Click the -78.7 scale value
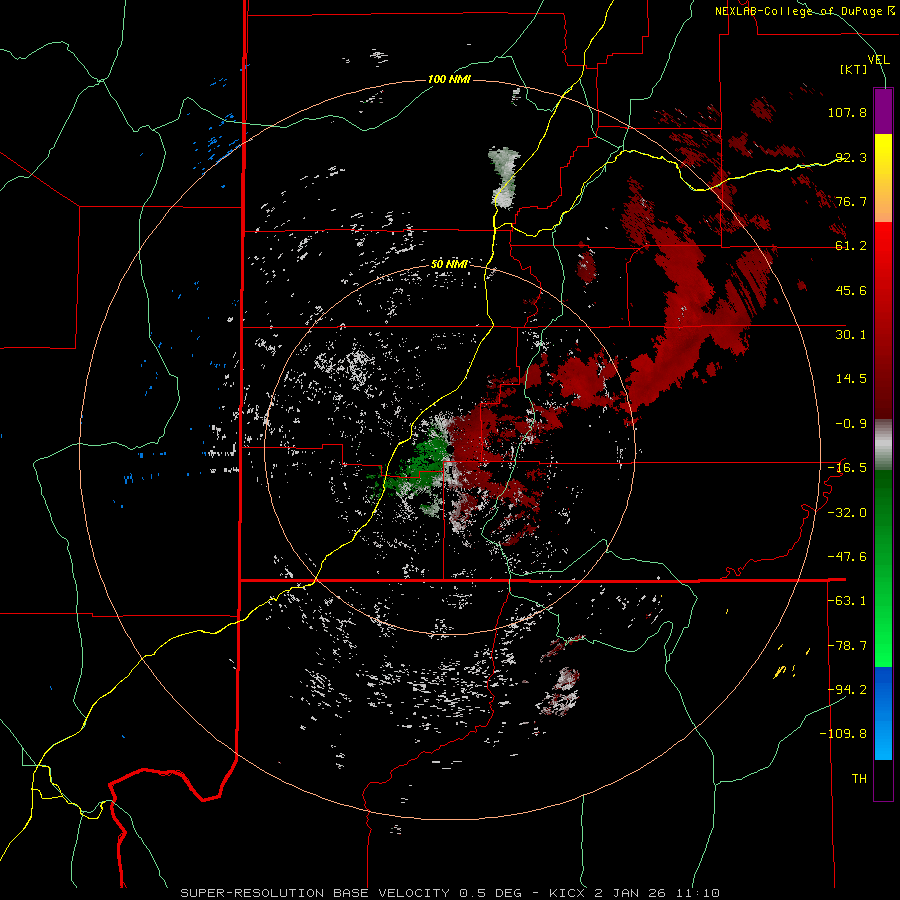 coord(847,646)
